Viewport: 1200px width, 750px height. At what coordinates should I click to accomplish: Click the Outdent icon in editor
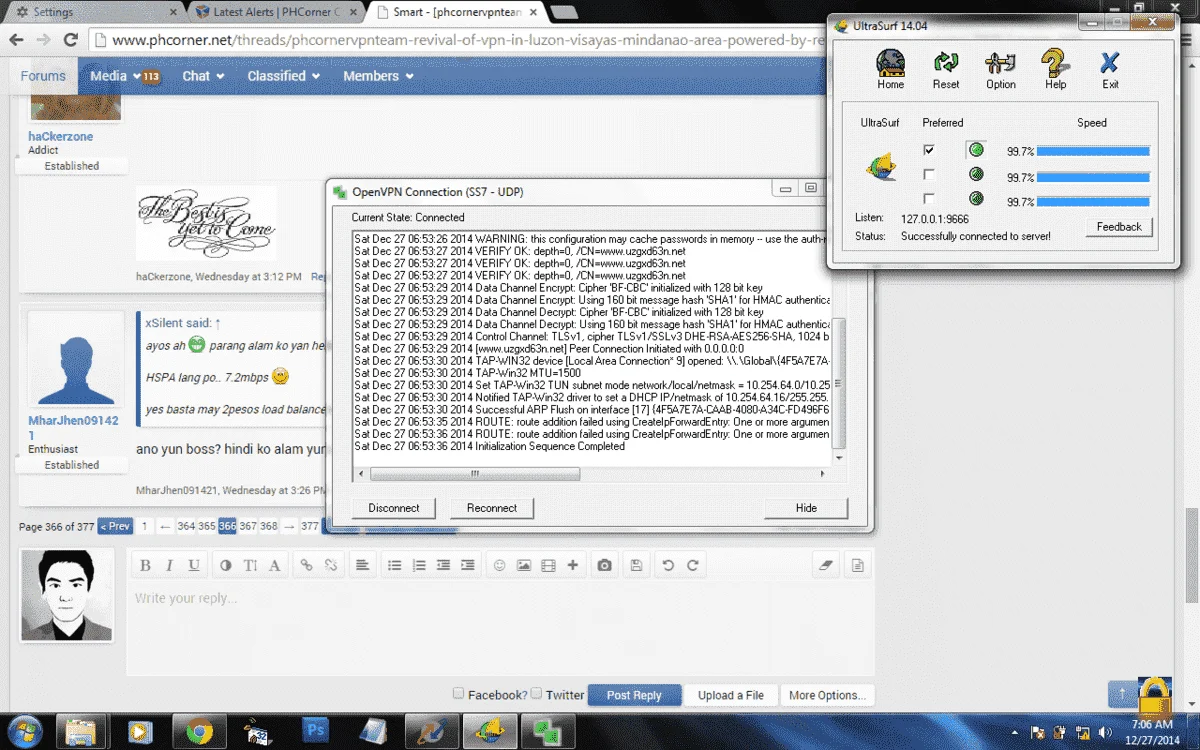(443, 565)
